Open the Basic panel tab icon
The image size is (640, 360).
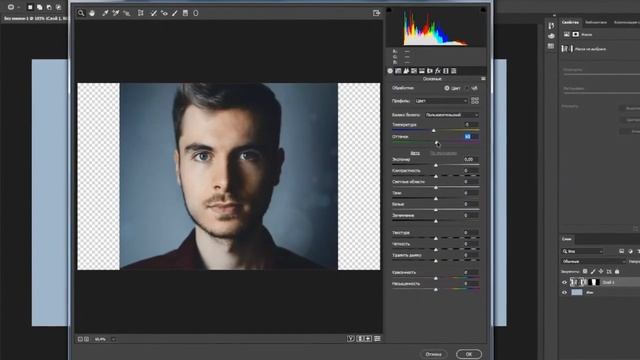[390, 71]
